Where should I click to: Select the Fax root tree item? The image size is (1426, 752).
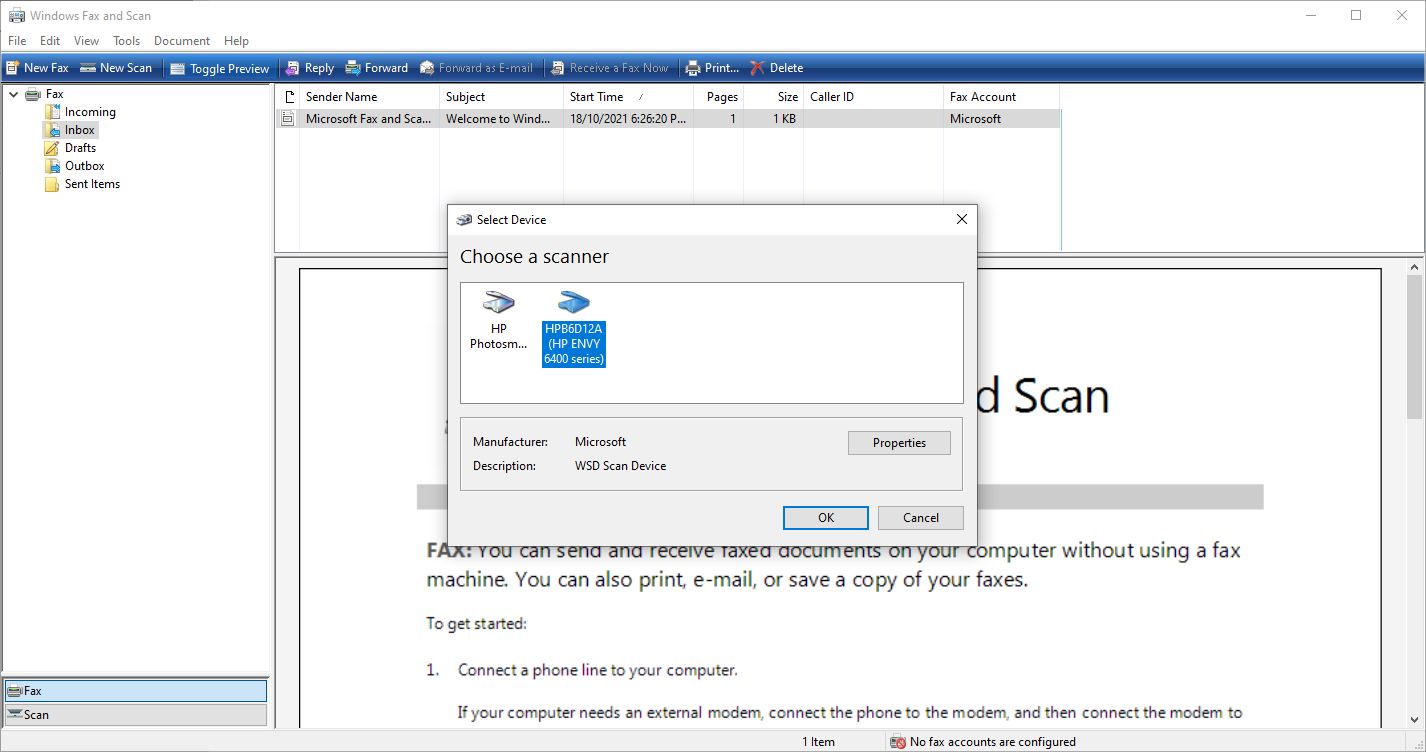point(55,94)
